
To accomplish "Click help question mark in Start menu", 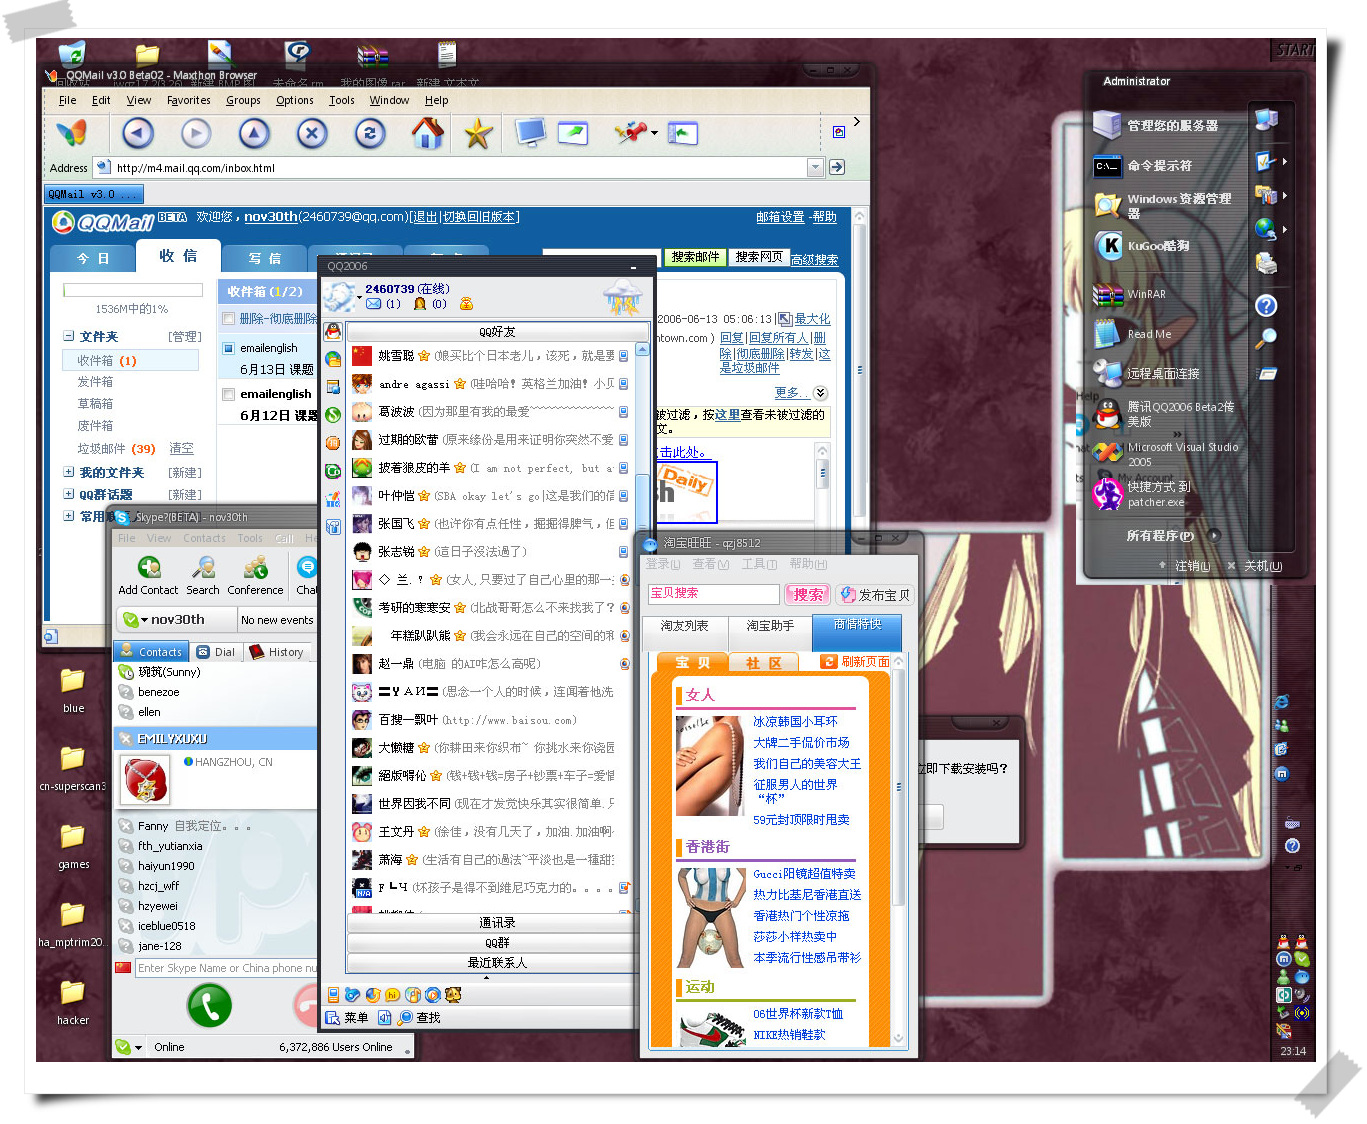I will pos(1266,306).
